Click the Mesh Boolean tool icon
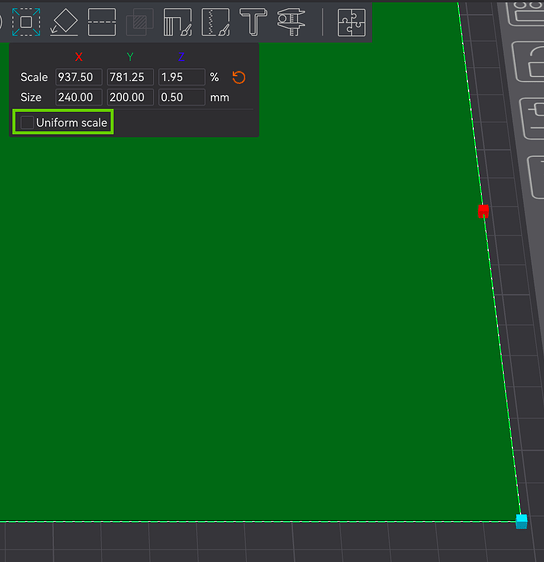The height and width of the screenshot is (562, 544). [140, 22]
